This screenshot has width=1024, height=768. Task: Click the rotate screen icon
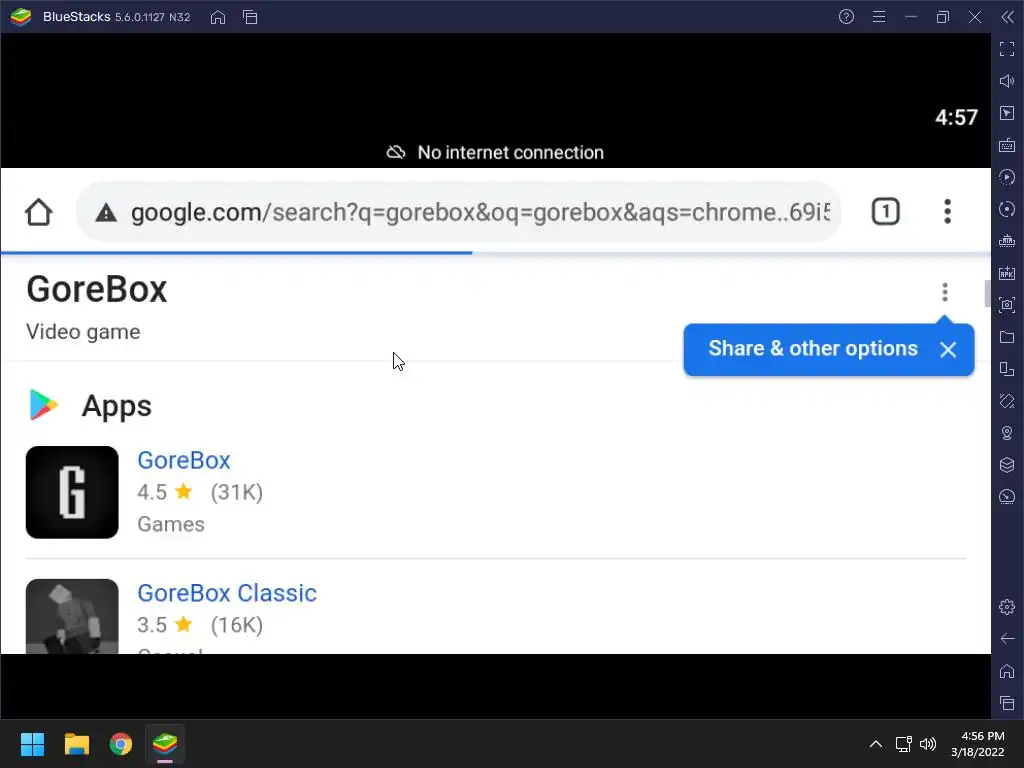(x=1006, y=401)
